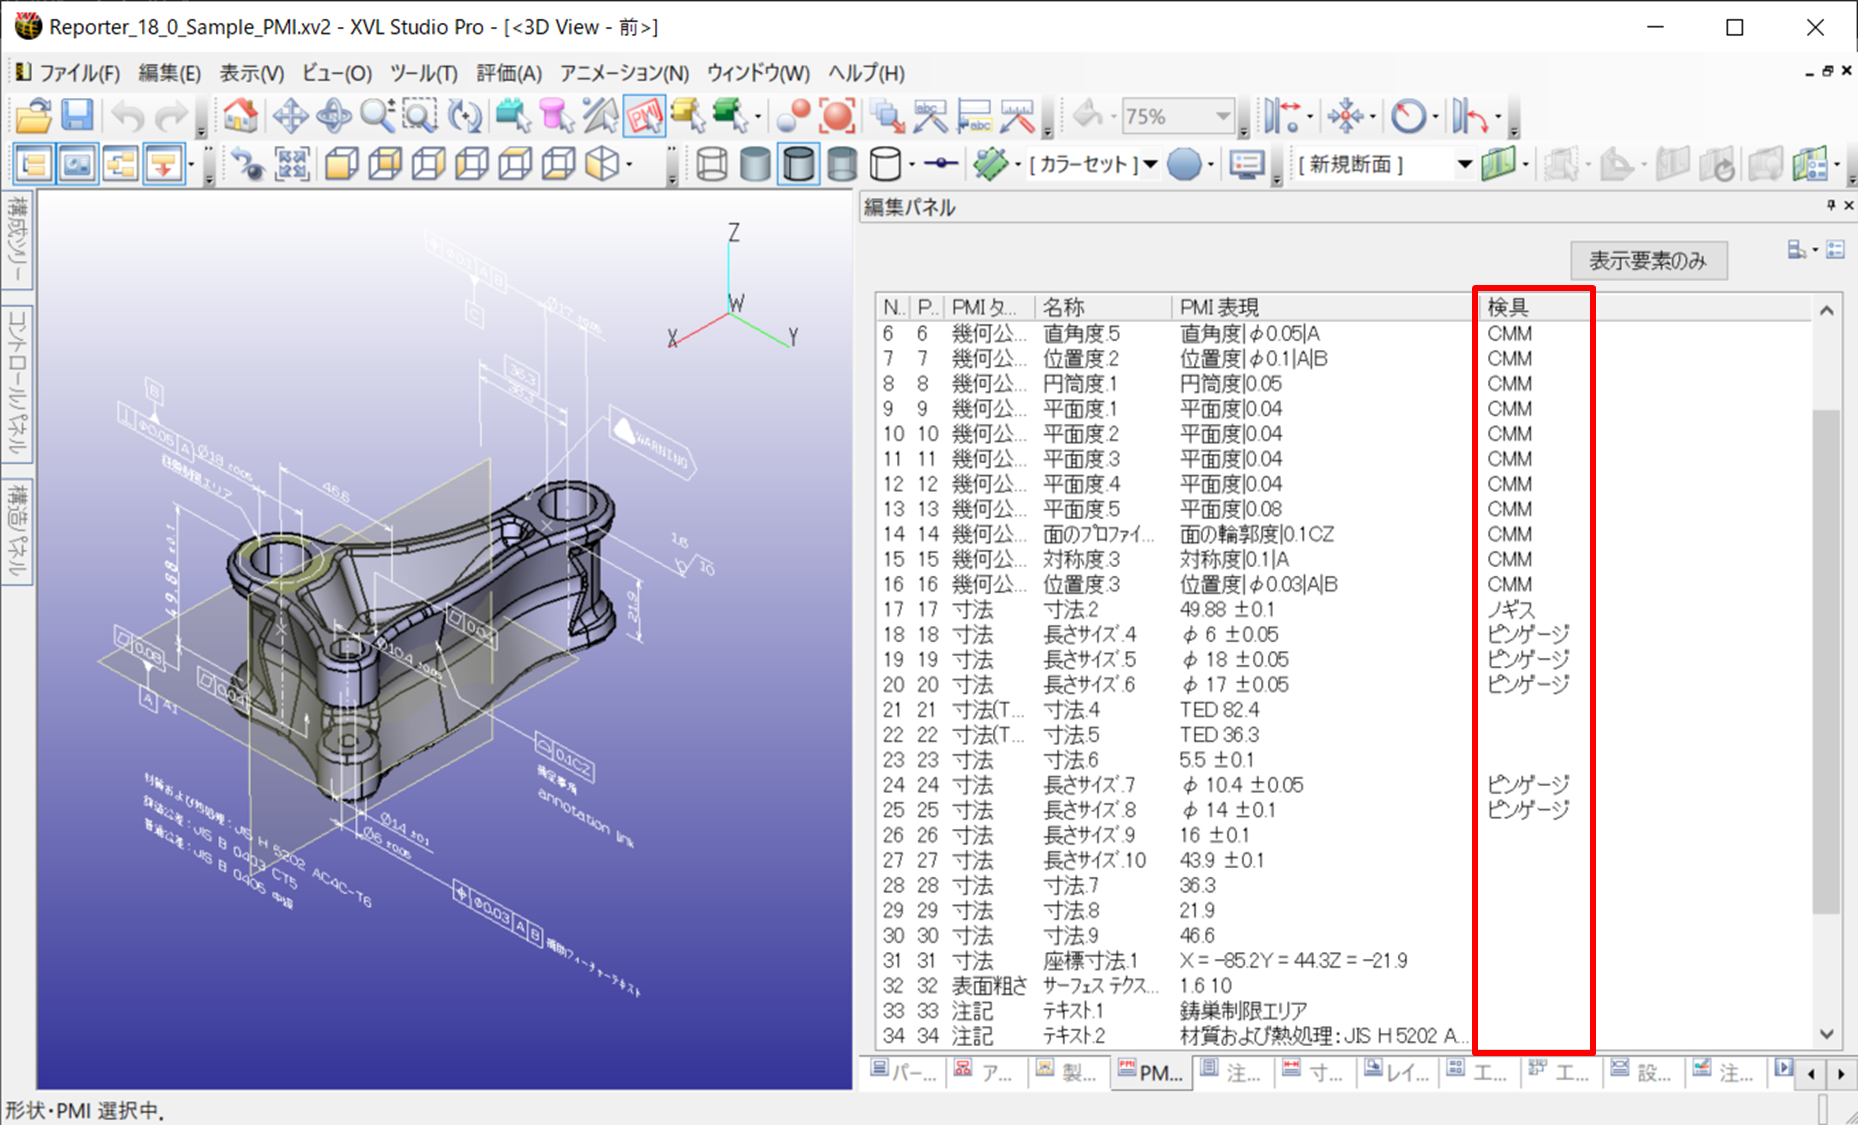Switch to the 設... tab
The height and width of the screenshot is (1125, 1858).
click(x=1642, y=1072)
